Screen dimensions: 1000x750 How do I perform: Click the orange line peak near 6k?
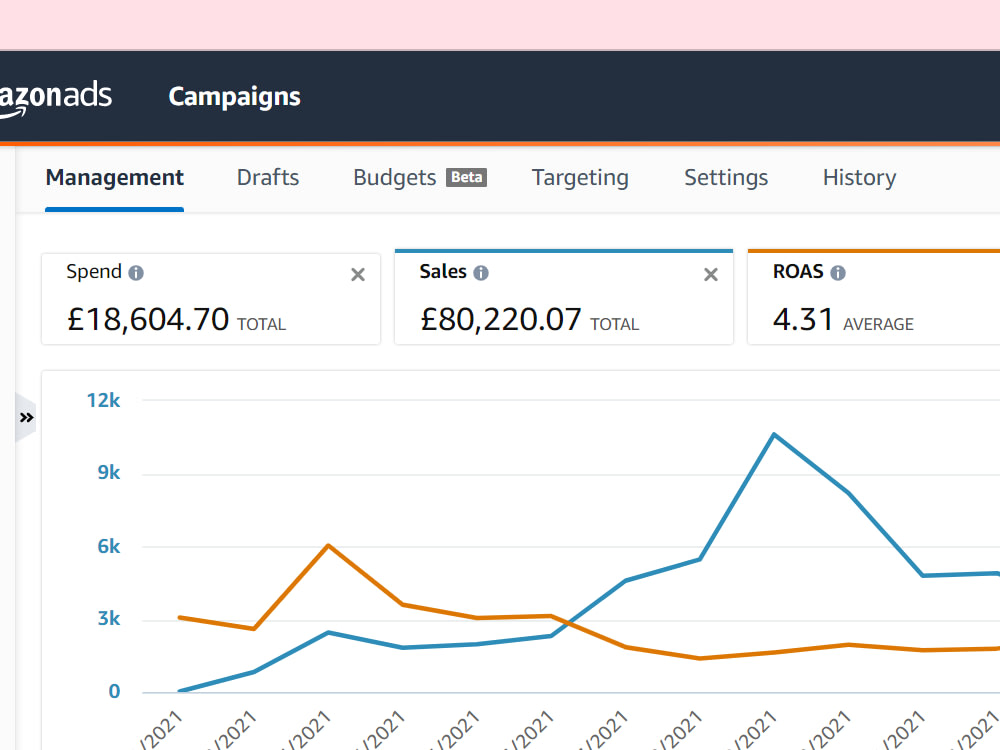(x=328, y=546)
